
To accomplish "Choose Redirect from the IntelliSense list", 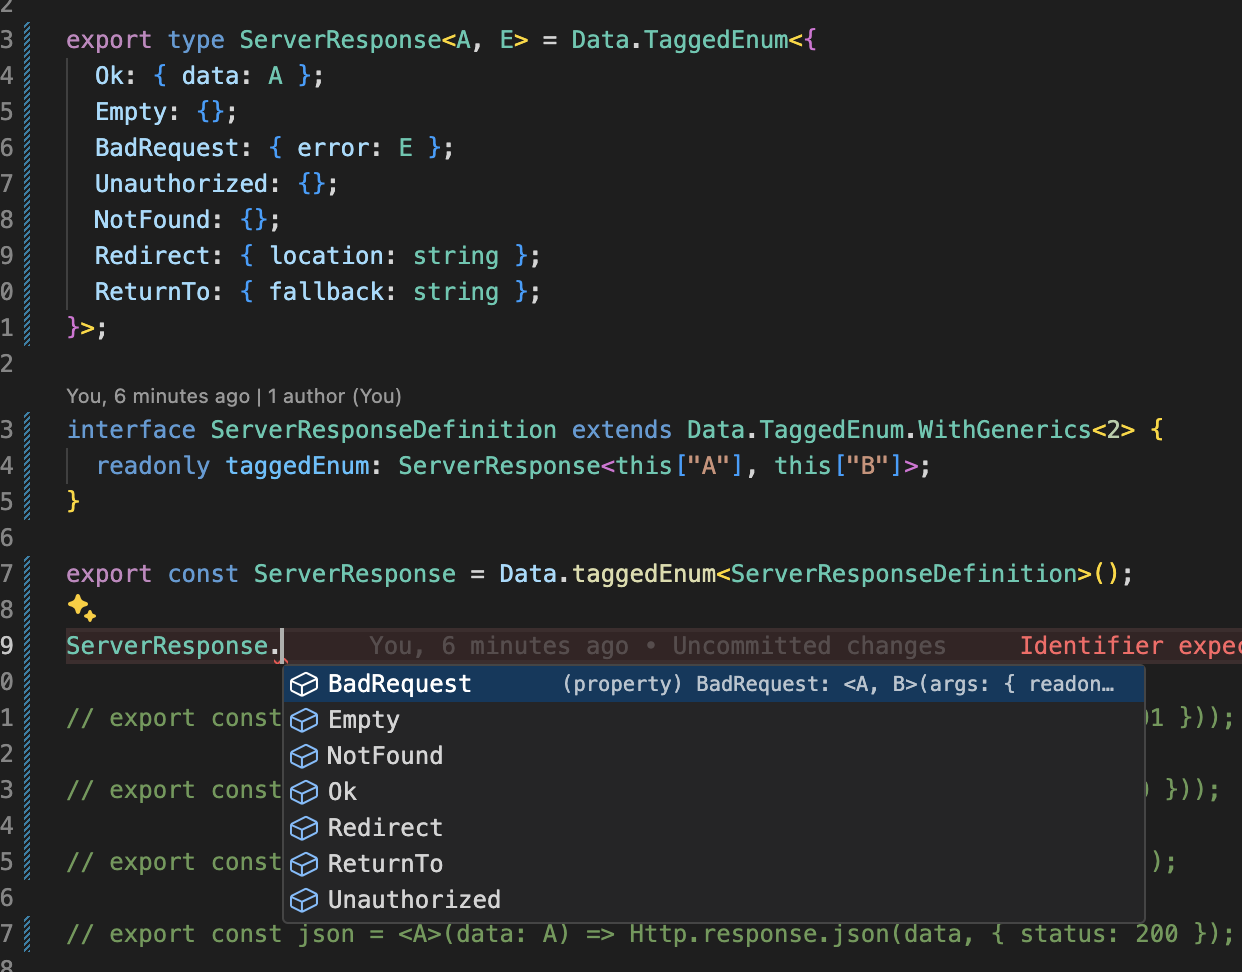I will 384,828.
